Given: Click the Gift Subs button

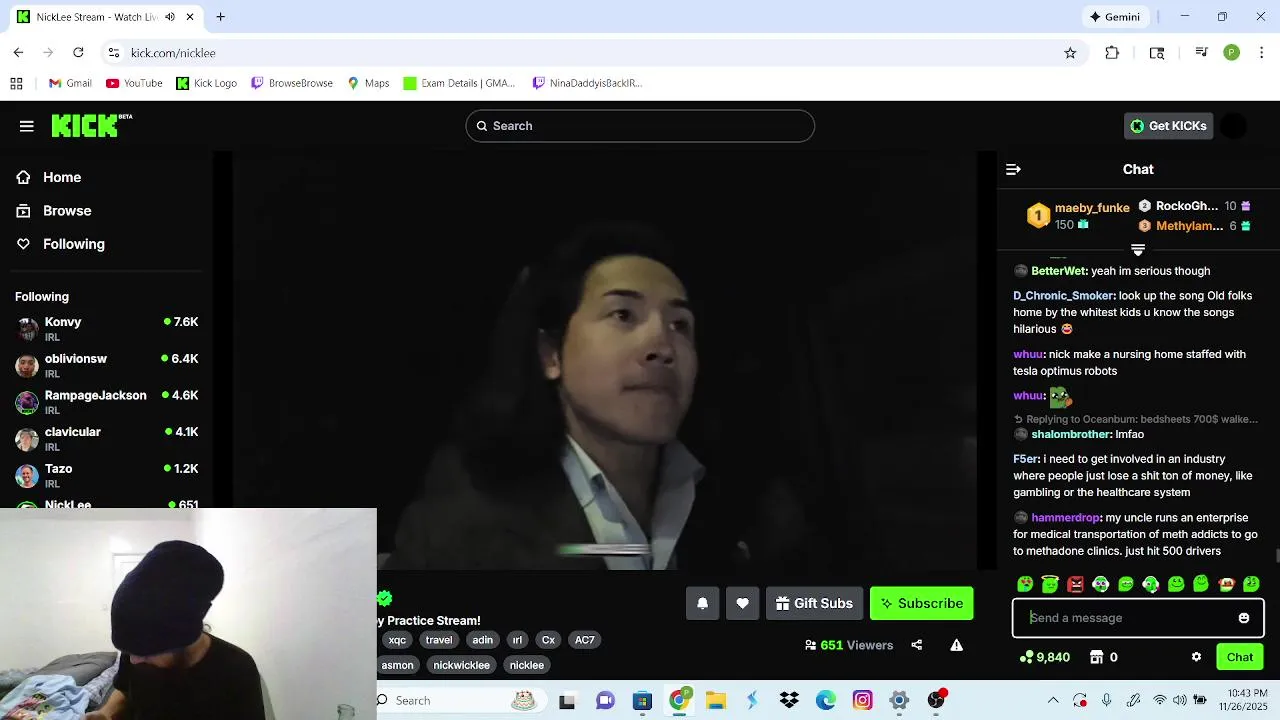Looking at the screenshot, I should click(813, 603).
